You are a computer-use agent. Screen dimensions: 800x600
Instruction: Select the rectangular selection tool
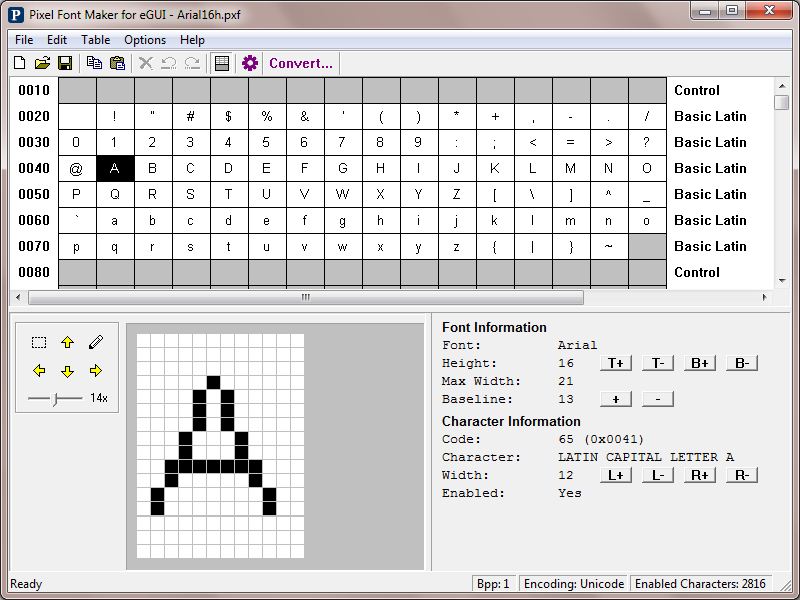click(x=40, y=342)
